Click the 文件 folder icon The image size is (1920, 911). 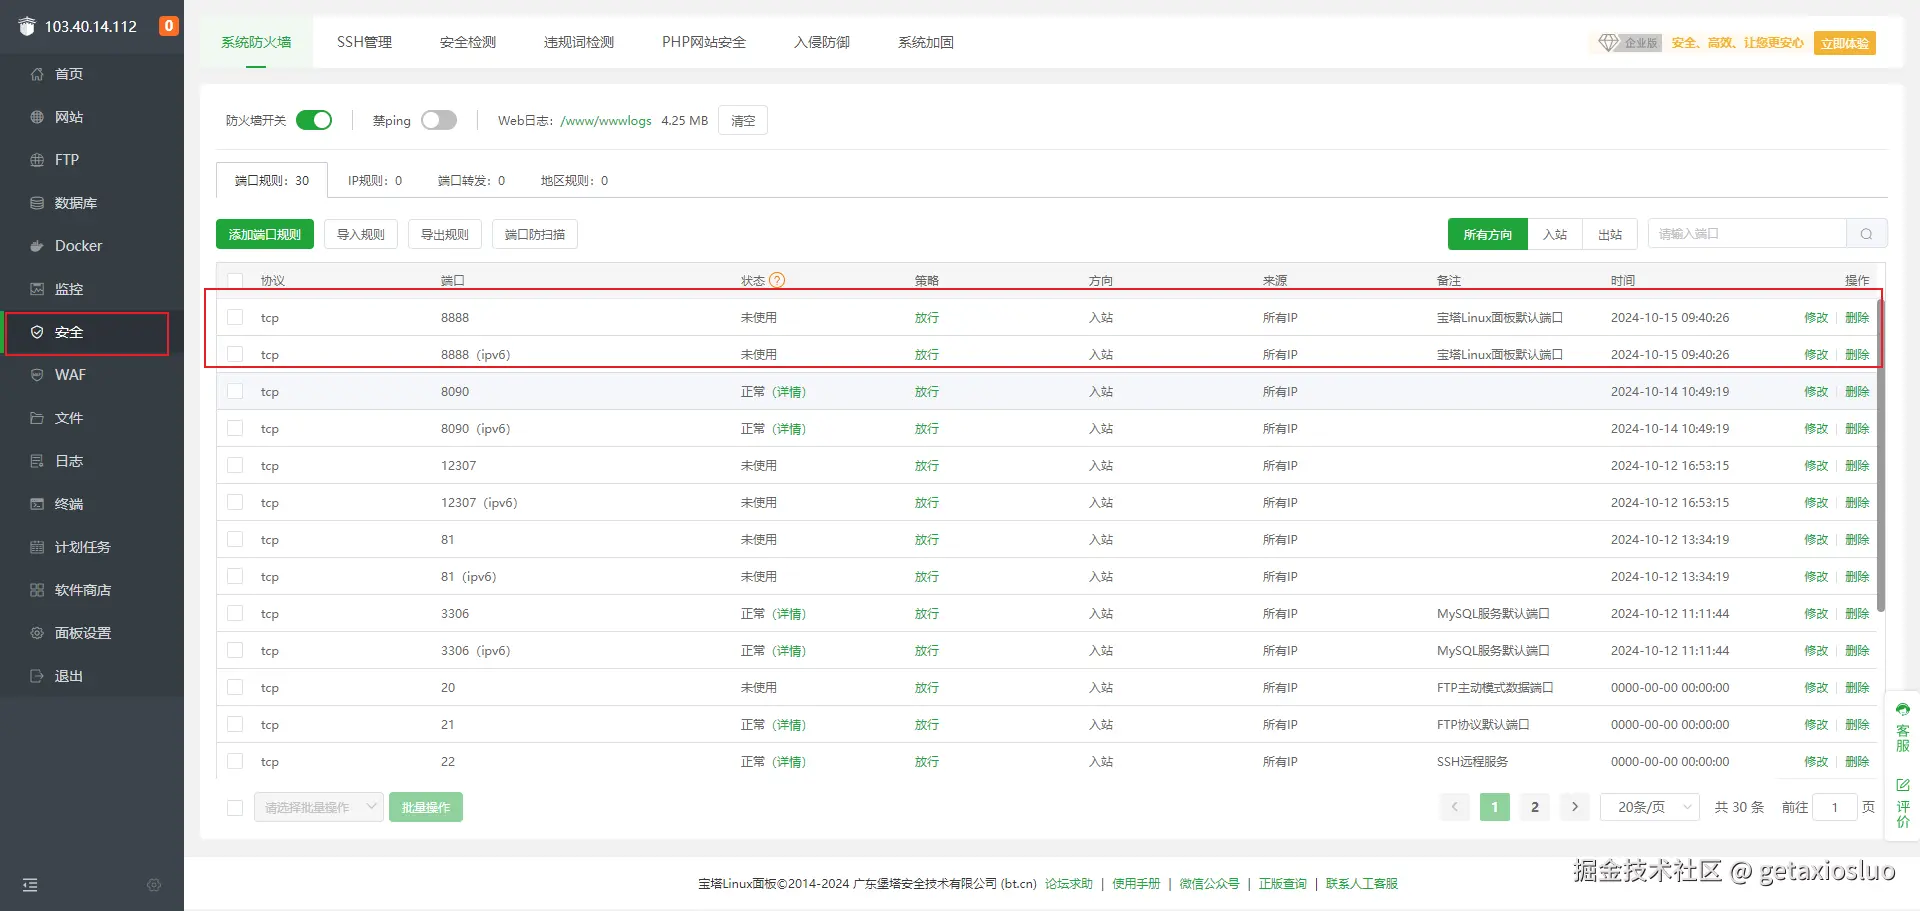(37, 418)
